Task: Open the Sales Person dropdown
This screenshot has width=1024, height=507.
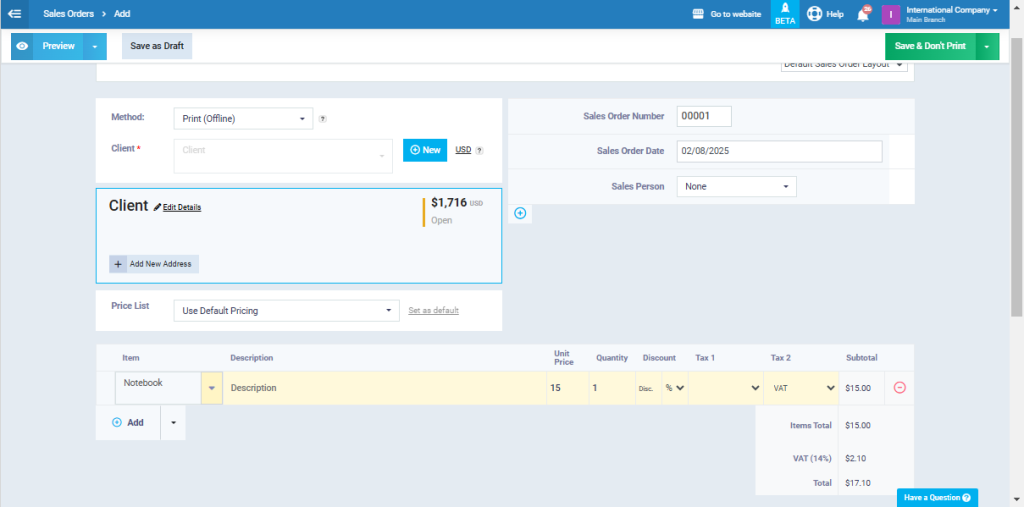Action: [737, 186]
